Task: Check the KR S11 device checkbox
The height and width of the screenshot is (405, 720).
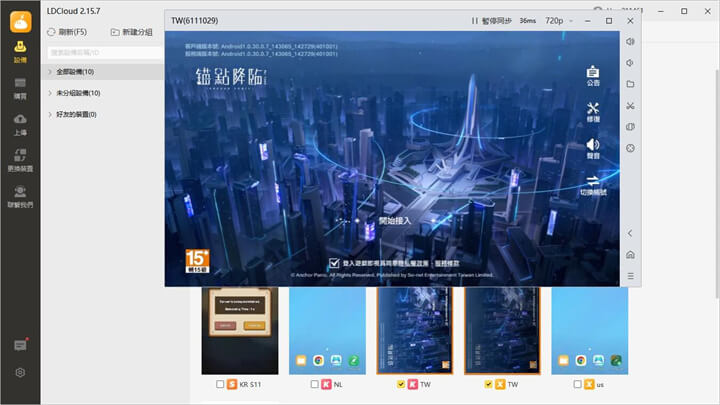Action: point(220,384)
